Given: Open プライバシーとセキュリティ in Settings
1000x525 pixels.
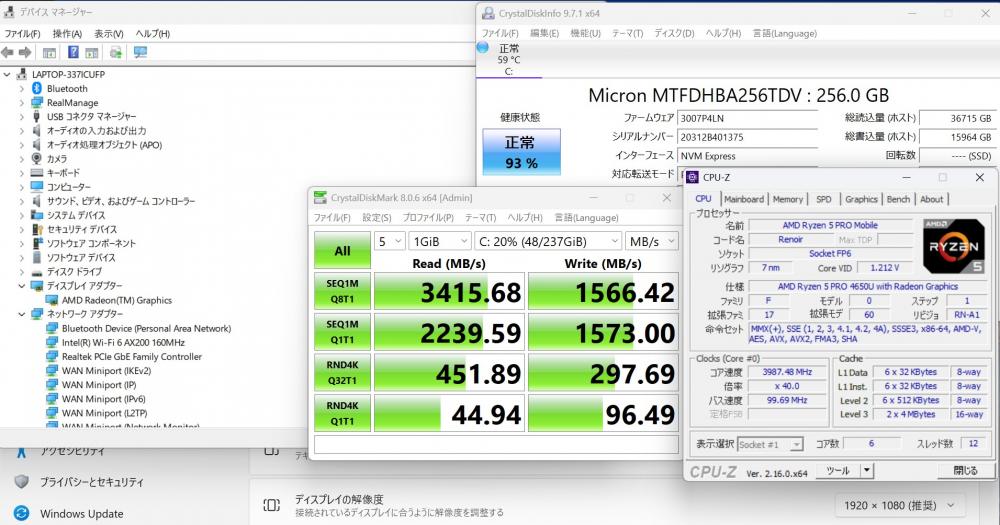Looking at the screenshot, I should tap(92, 482).
